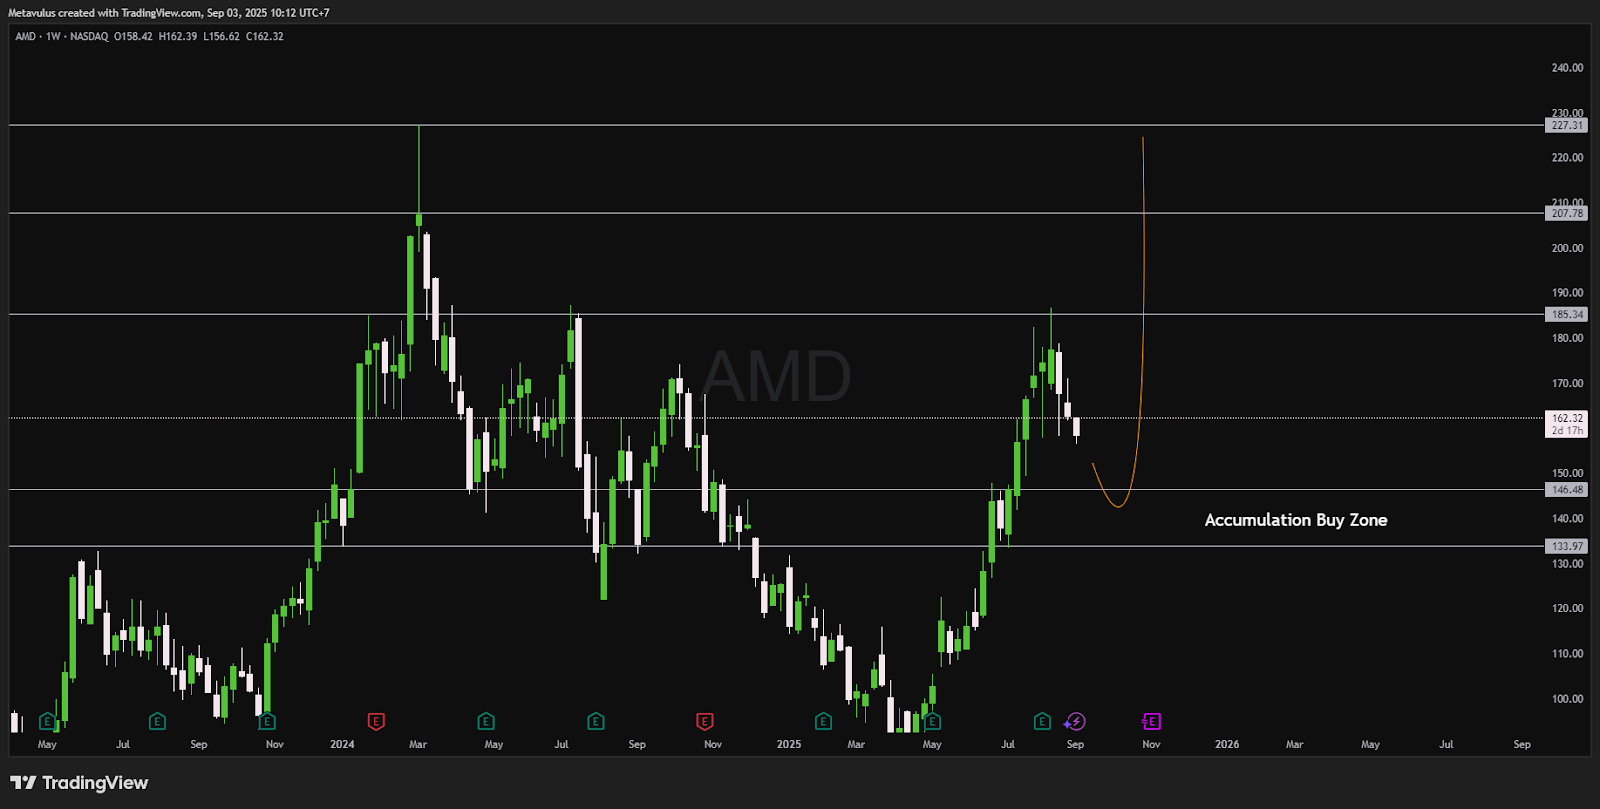Open the red earnings marker after 2024 label
The width and height of the screenshot is (1600, 809).
(376, 721)
